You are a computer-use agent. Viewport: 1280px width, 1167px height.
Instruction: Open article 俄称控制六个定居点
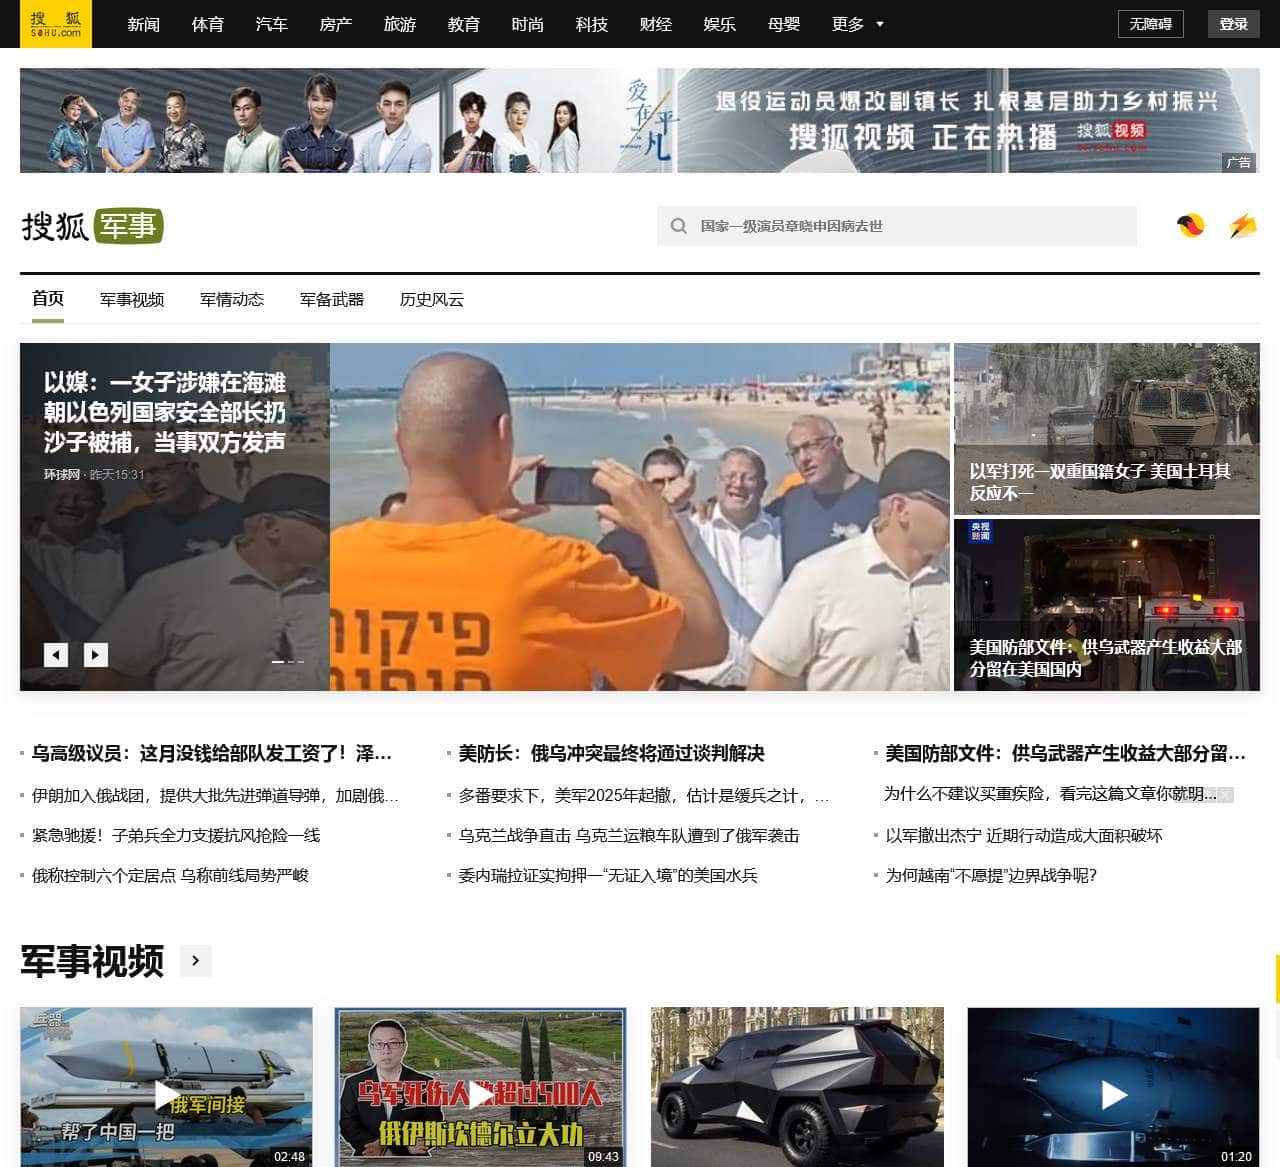coord(170,875)
